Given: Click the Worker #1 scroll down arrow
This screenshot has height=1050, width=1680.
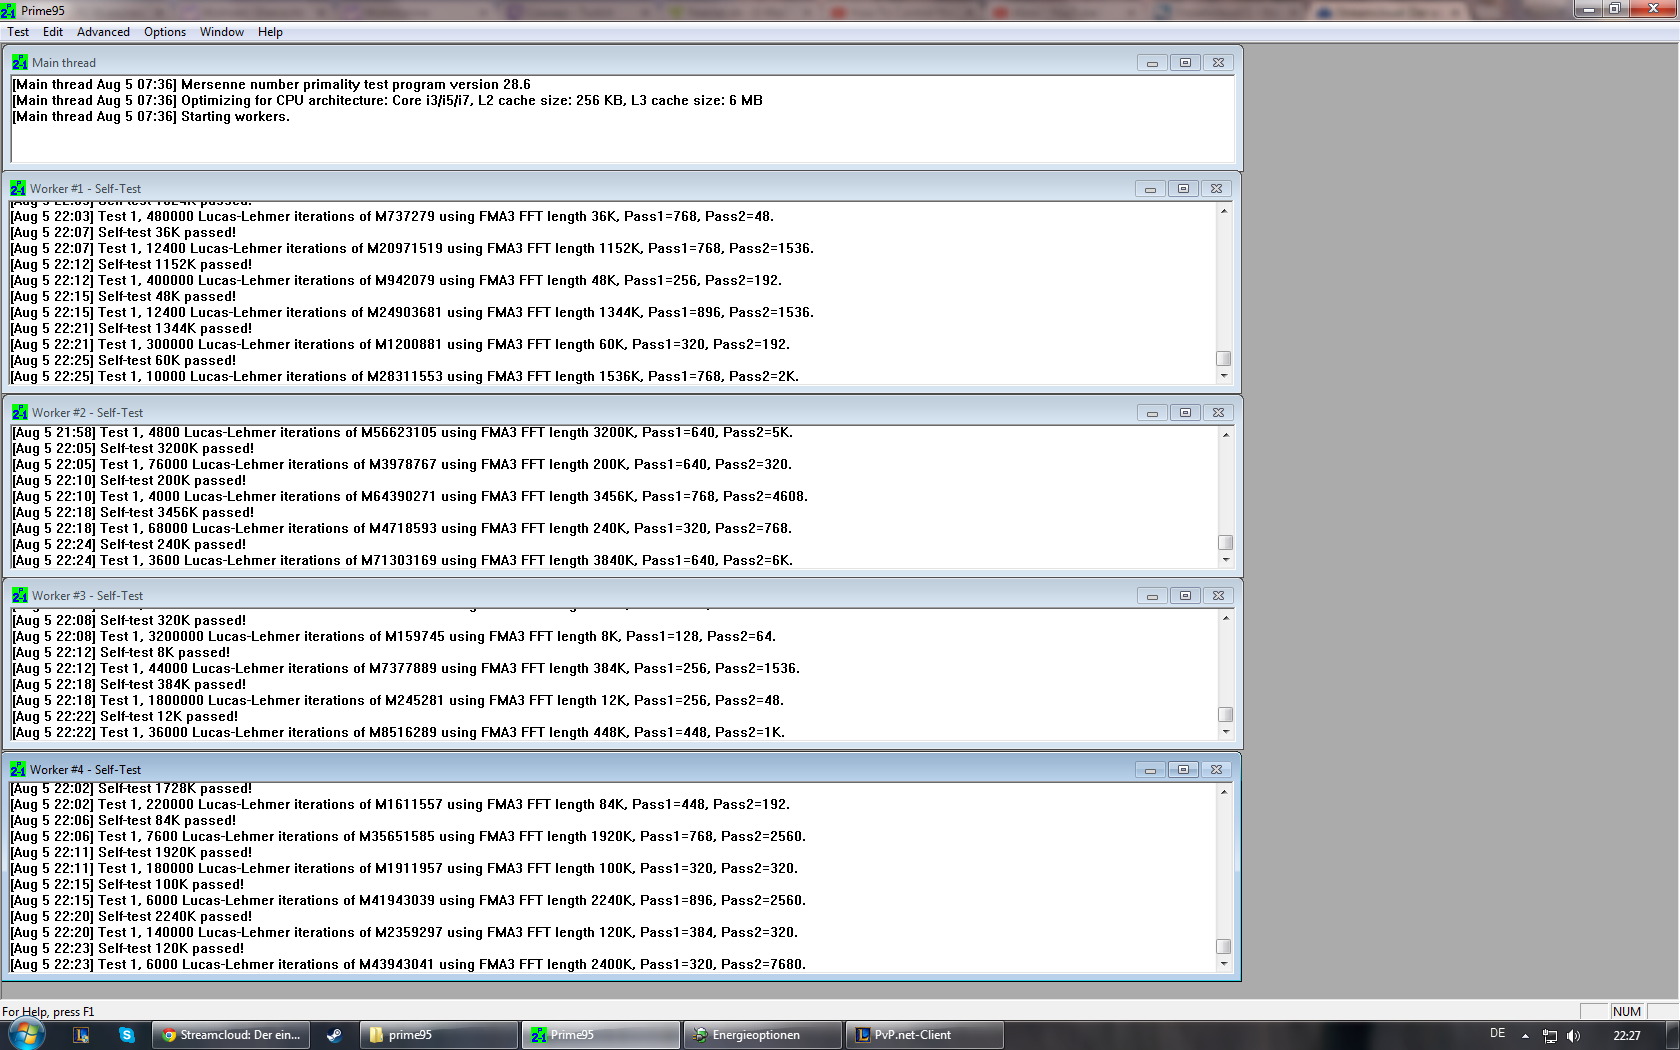Looking at the screenshot, I should click(1224, 376).
